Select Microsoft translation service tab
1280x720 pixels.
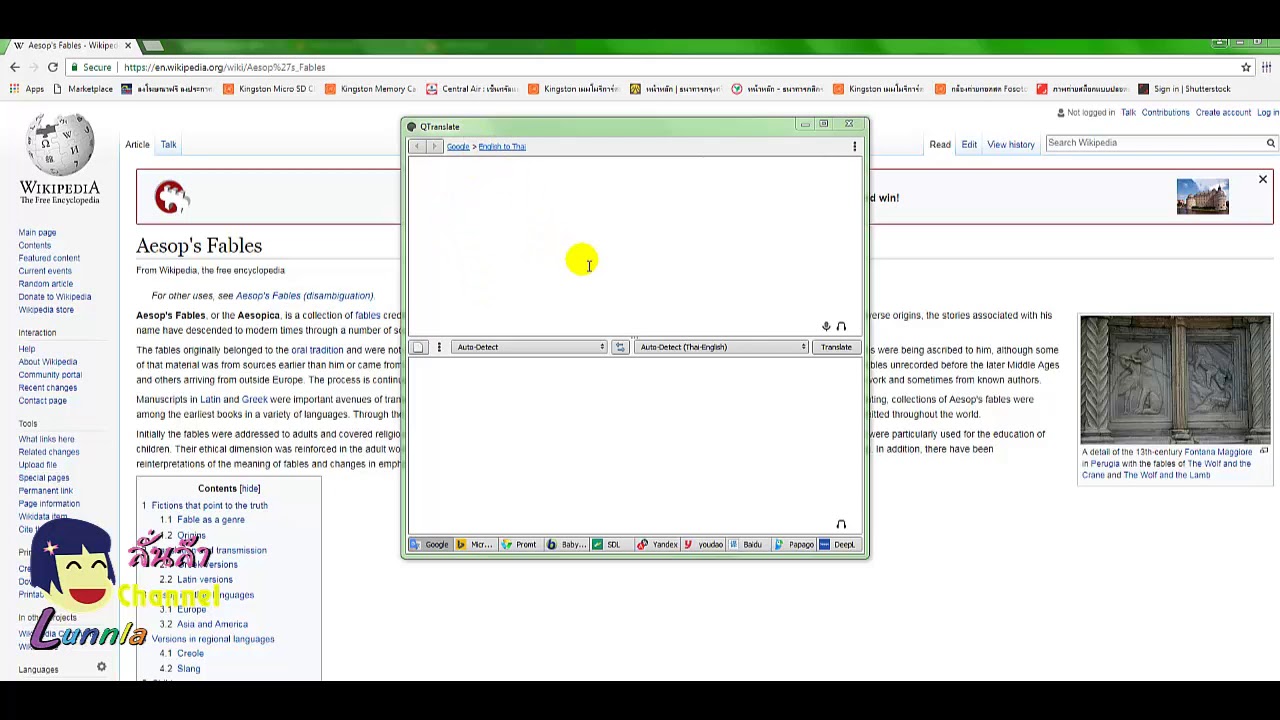coord(475,545)
